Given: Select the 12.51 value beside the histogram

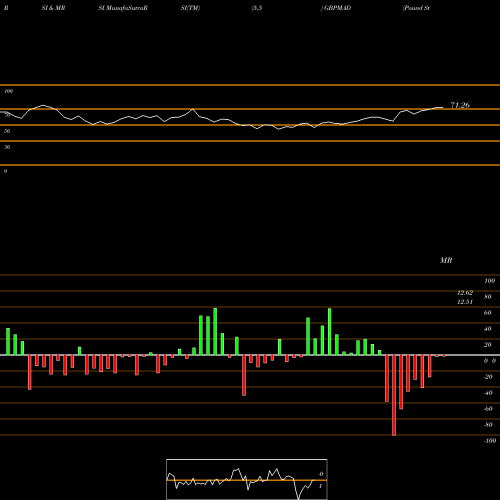Looking at the screenshot, I should (x=465, y=302).
